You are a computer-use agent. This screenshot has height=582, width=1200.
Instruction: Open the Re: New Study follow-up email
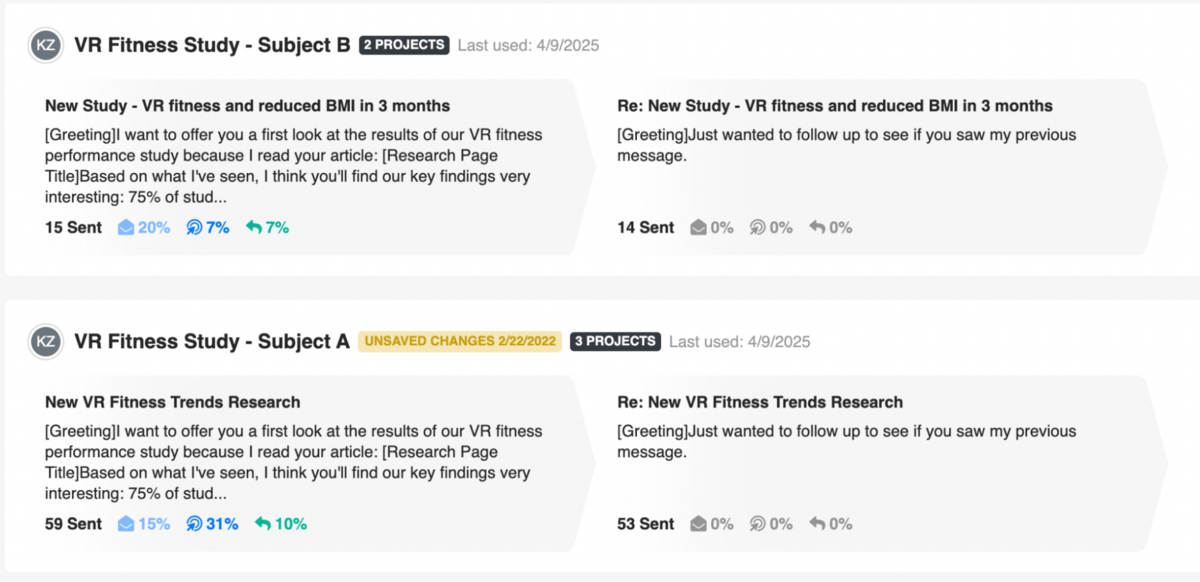pyautogui.click(x=836, y=105)
